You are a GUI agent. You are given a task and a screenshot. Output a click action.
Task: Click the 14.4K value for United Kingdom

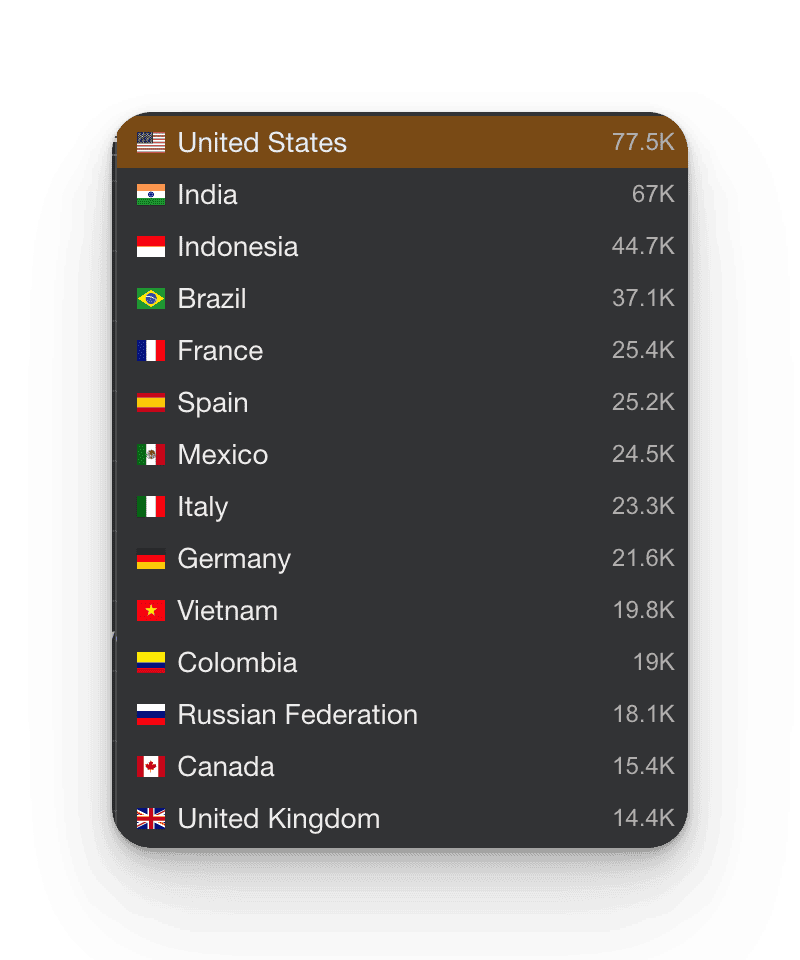click(x=643, y=818)
